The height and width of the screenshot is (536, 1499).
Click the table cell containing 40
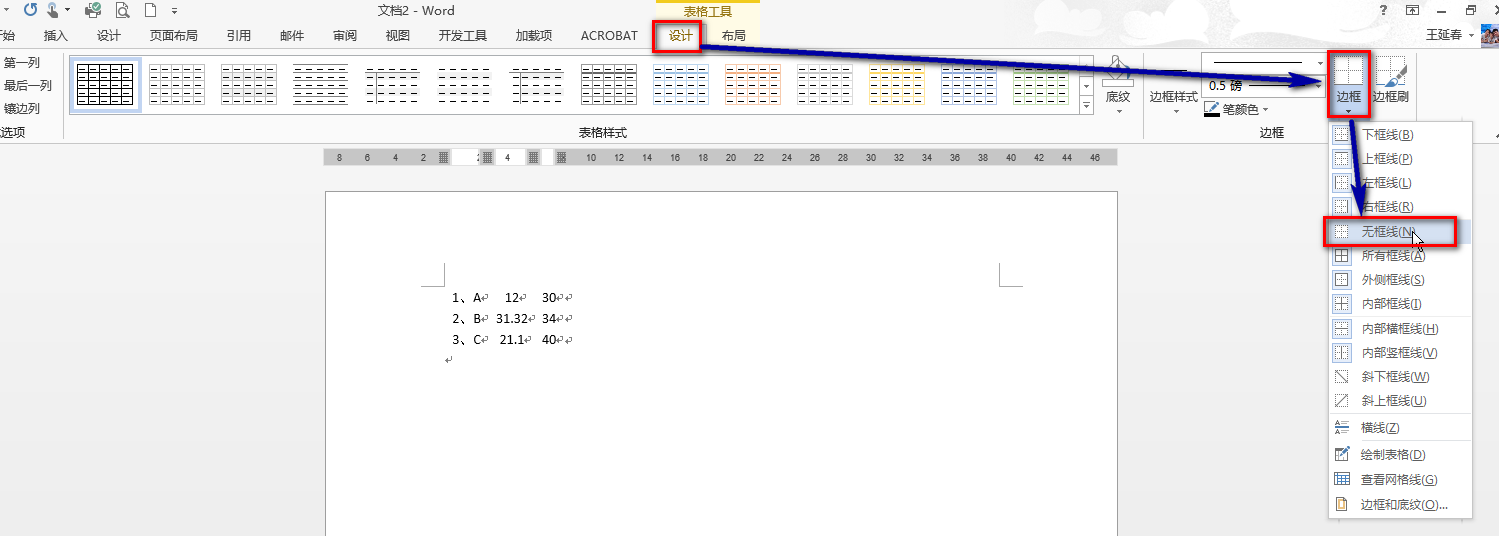tap(551, 339)
